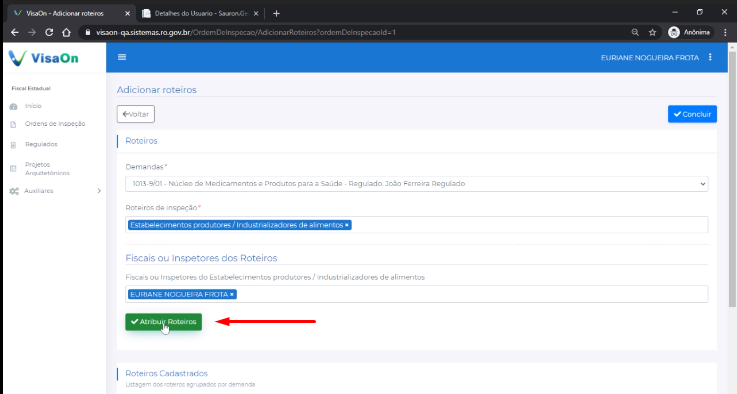This screenshot has height=394, width=737.
Task: Click the browser back arrow
Action: [15, 32]
